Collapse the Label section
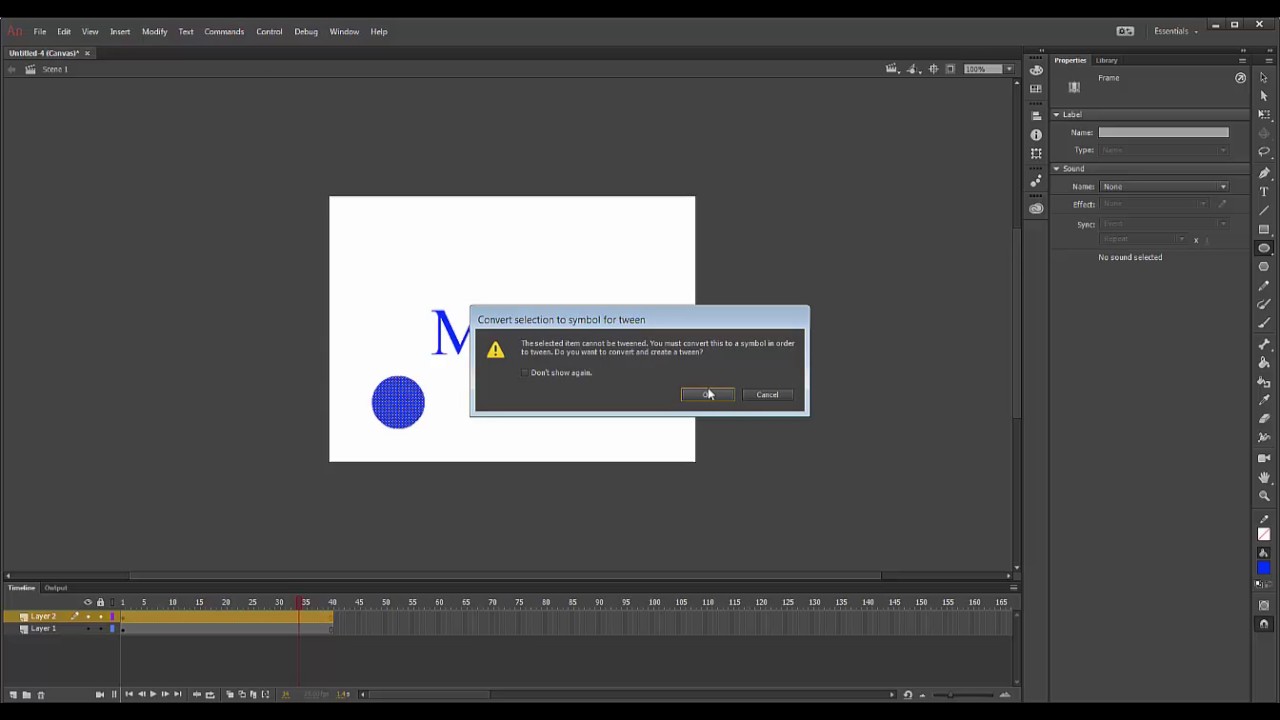Viewport: 1280px width, 720px height. tap(1056, 115)
